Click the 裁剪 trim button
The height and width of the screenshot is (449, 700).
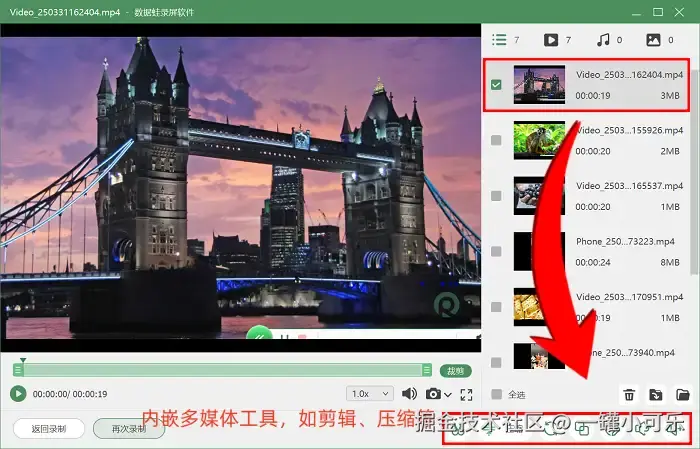point(455,371)
